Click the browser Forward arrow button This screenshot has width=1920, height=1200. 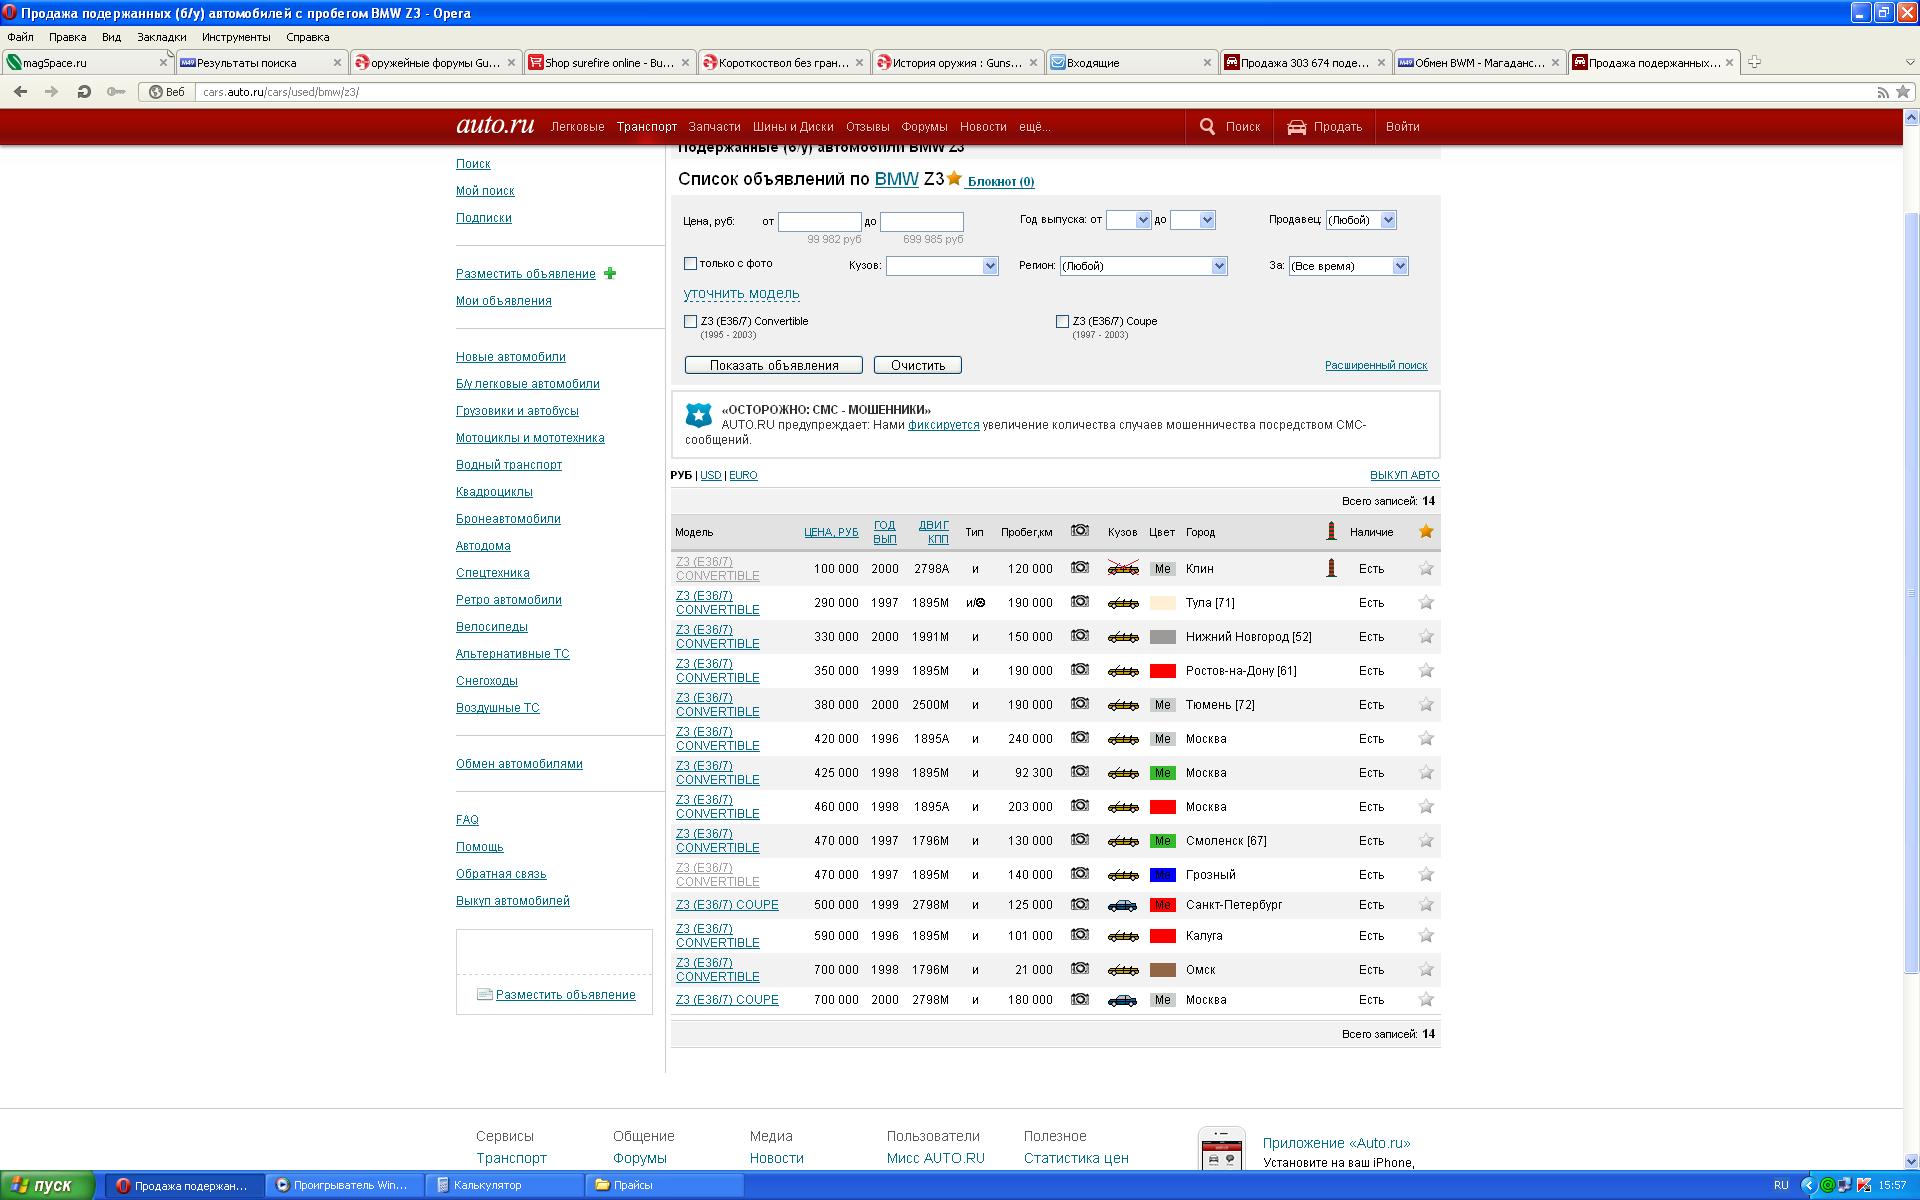(52, 92)
